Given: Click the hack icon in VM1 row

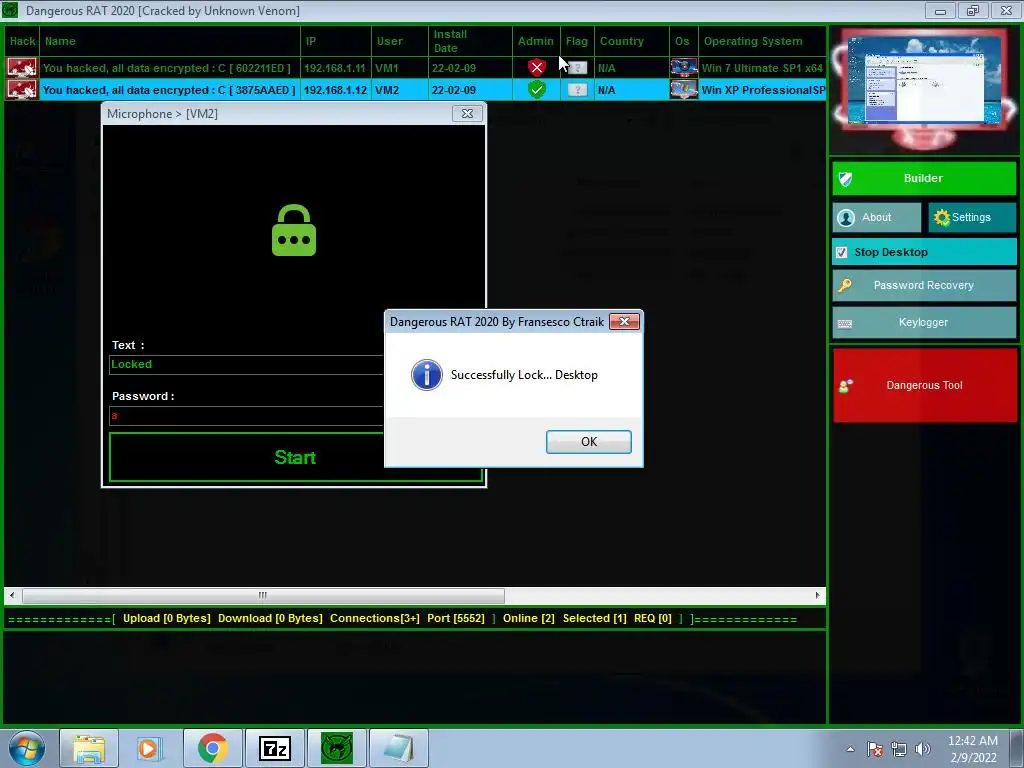Looking at the screenshot, I should point(22,68).
